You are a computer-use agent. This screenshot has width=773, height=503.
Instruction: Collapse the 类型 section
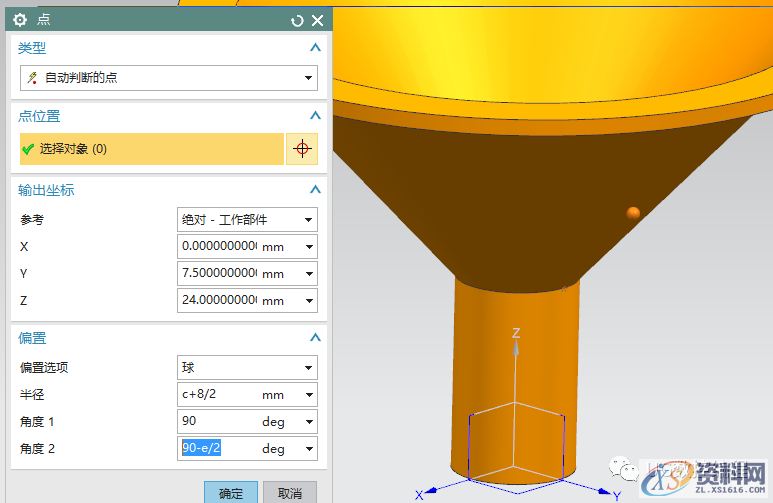[315, 47]
